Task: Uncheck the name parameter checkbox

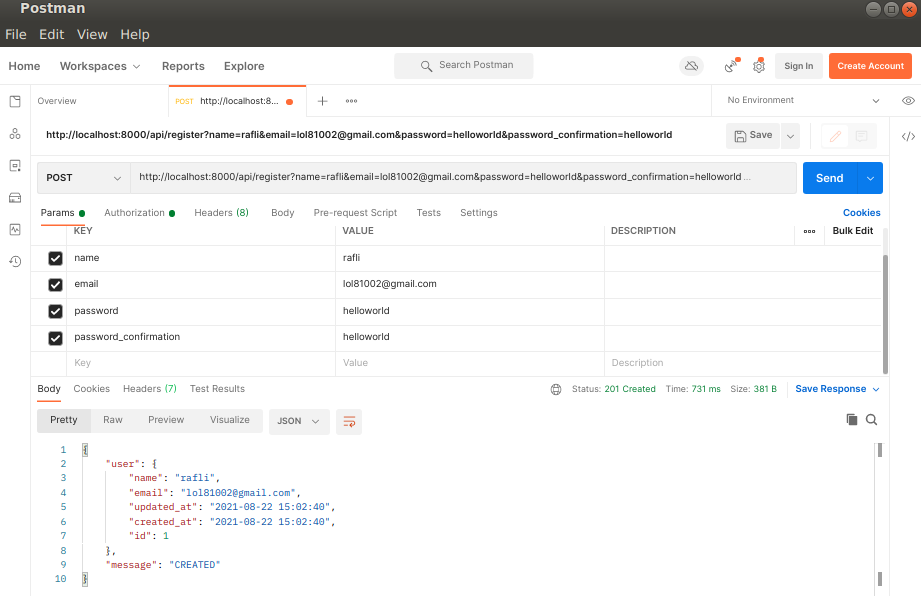Action: click(x=55, y=258)
